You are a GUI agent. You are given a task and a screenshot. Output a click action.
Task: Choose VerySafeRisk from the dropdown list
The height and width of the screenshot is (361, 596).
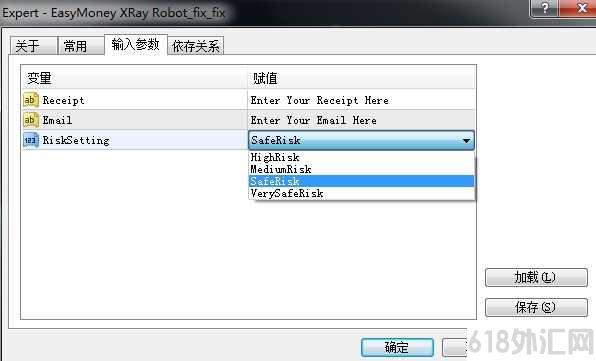[x=361, y=193]
